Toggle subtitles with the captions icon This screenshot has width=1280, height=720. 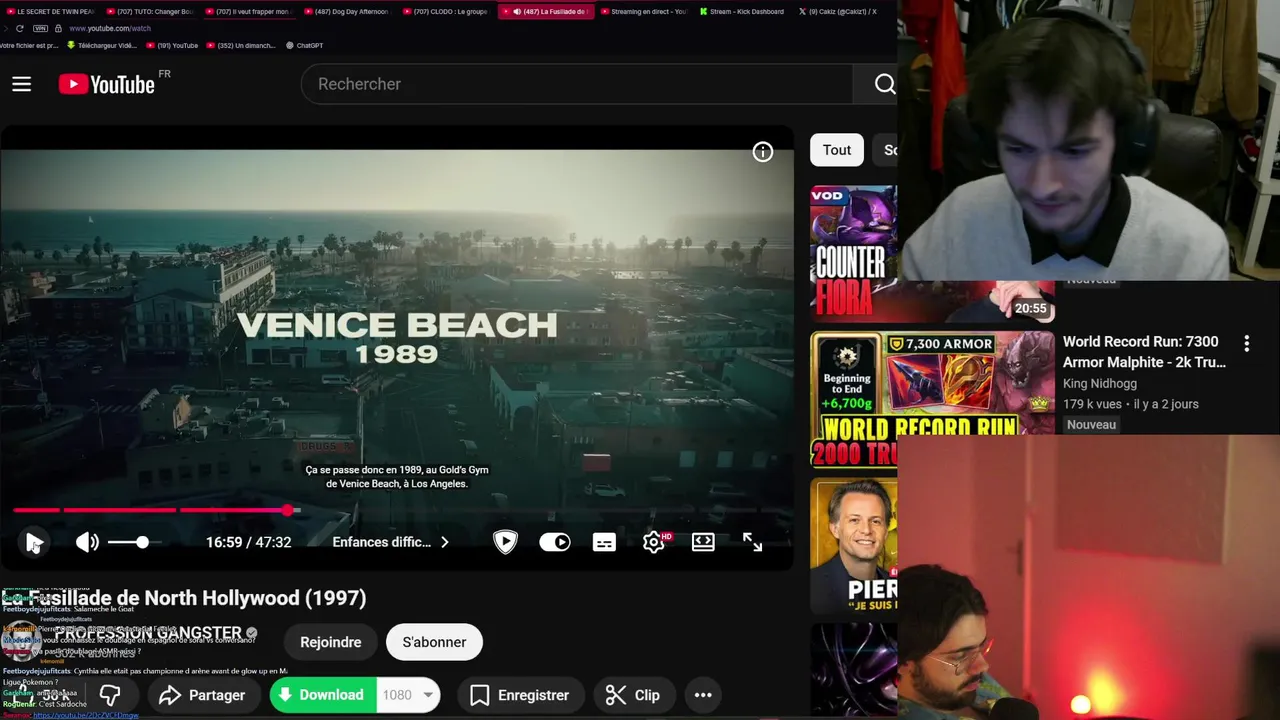[x=604, y=542]
